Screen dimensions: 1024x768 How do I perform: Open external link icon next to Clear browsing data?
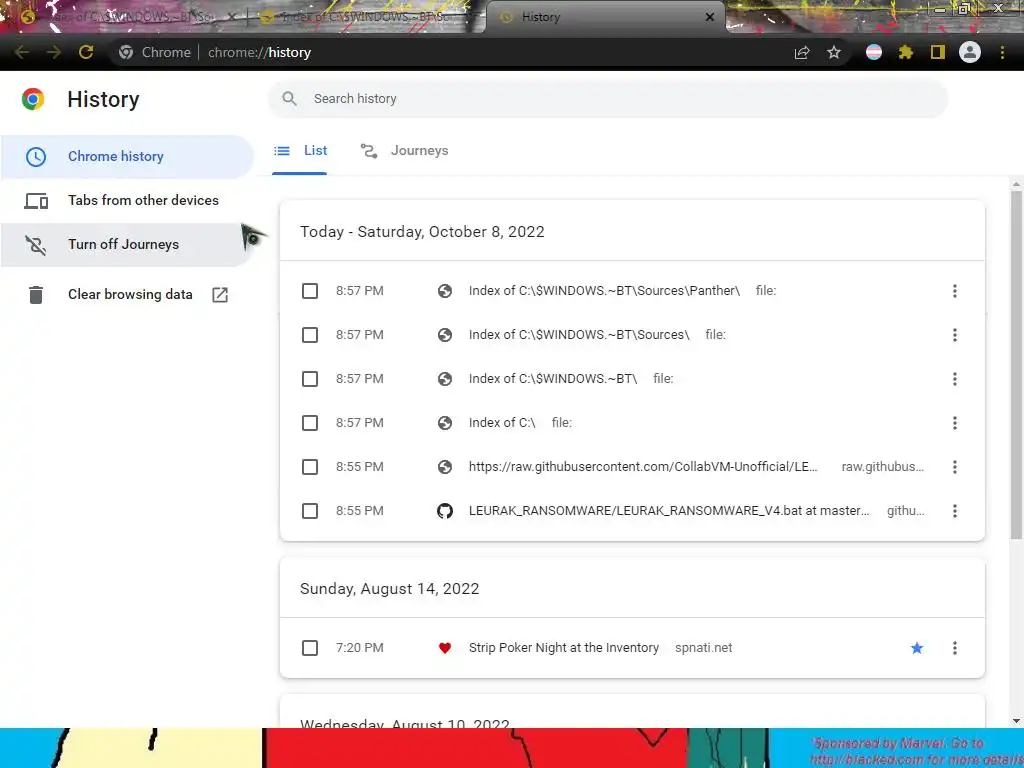pyautogui.click(x=220, y=295)
